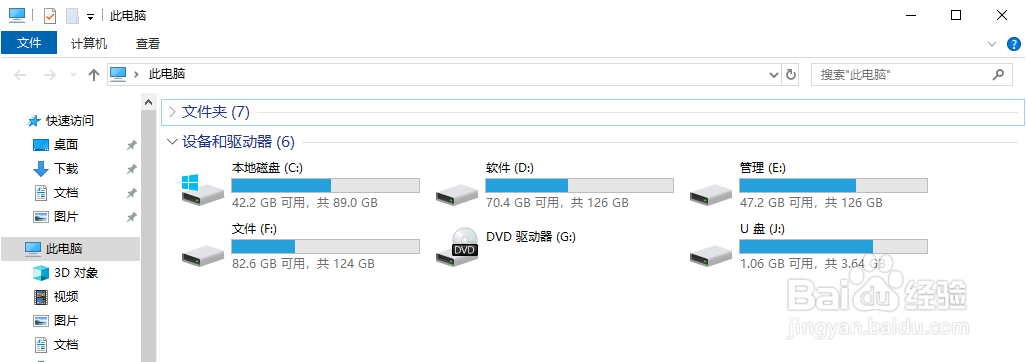Select the DVD drive (G:) icon
Viewport: 1026px width, 362px height.
457,247
